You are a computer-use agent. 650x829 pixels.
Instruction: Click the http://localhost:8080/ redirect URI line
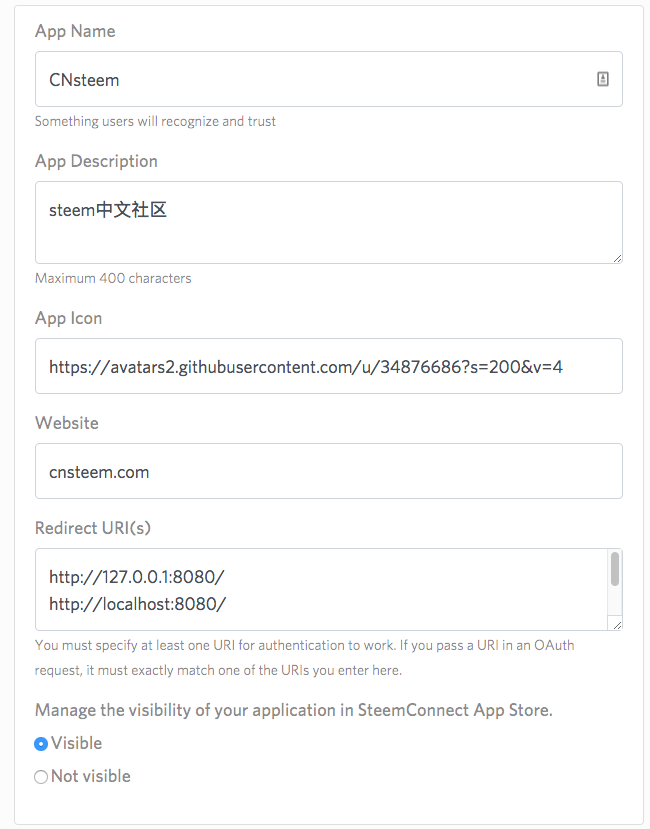(x=137, y=604)
